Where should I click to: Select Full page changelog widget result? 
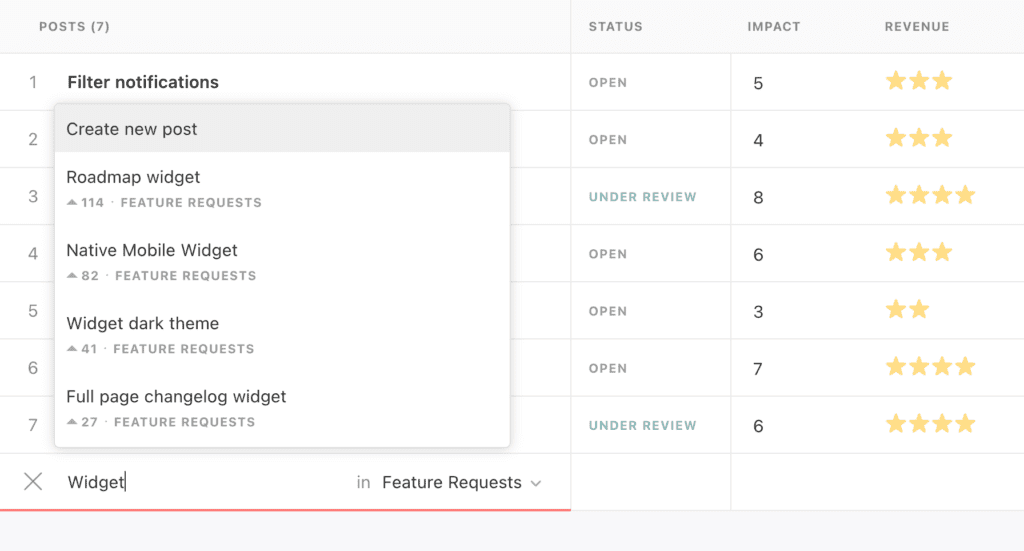tap(176, 397)
